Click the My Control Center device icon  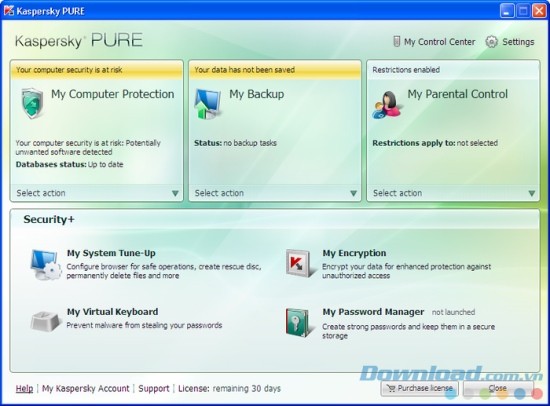coord(396,41)
